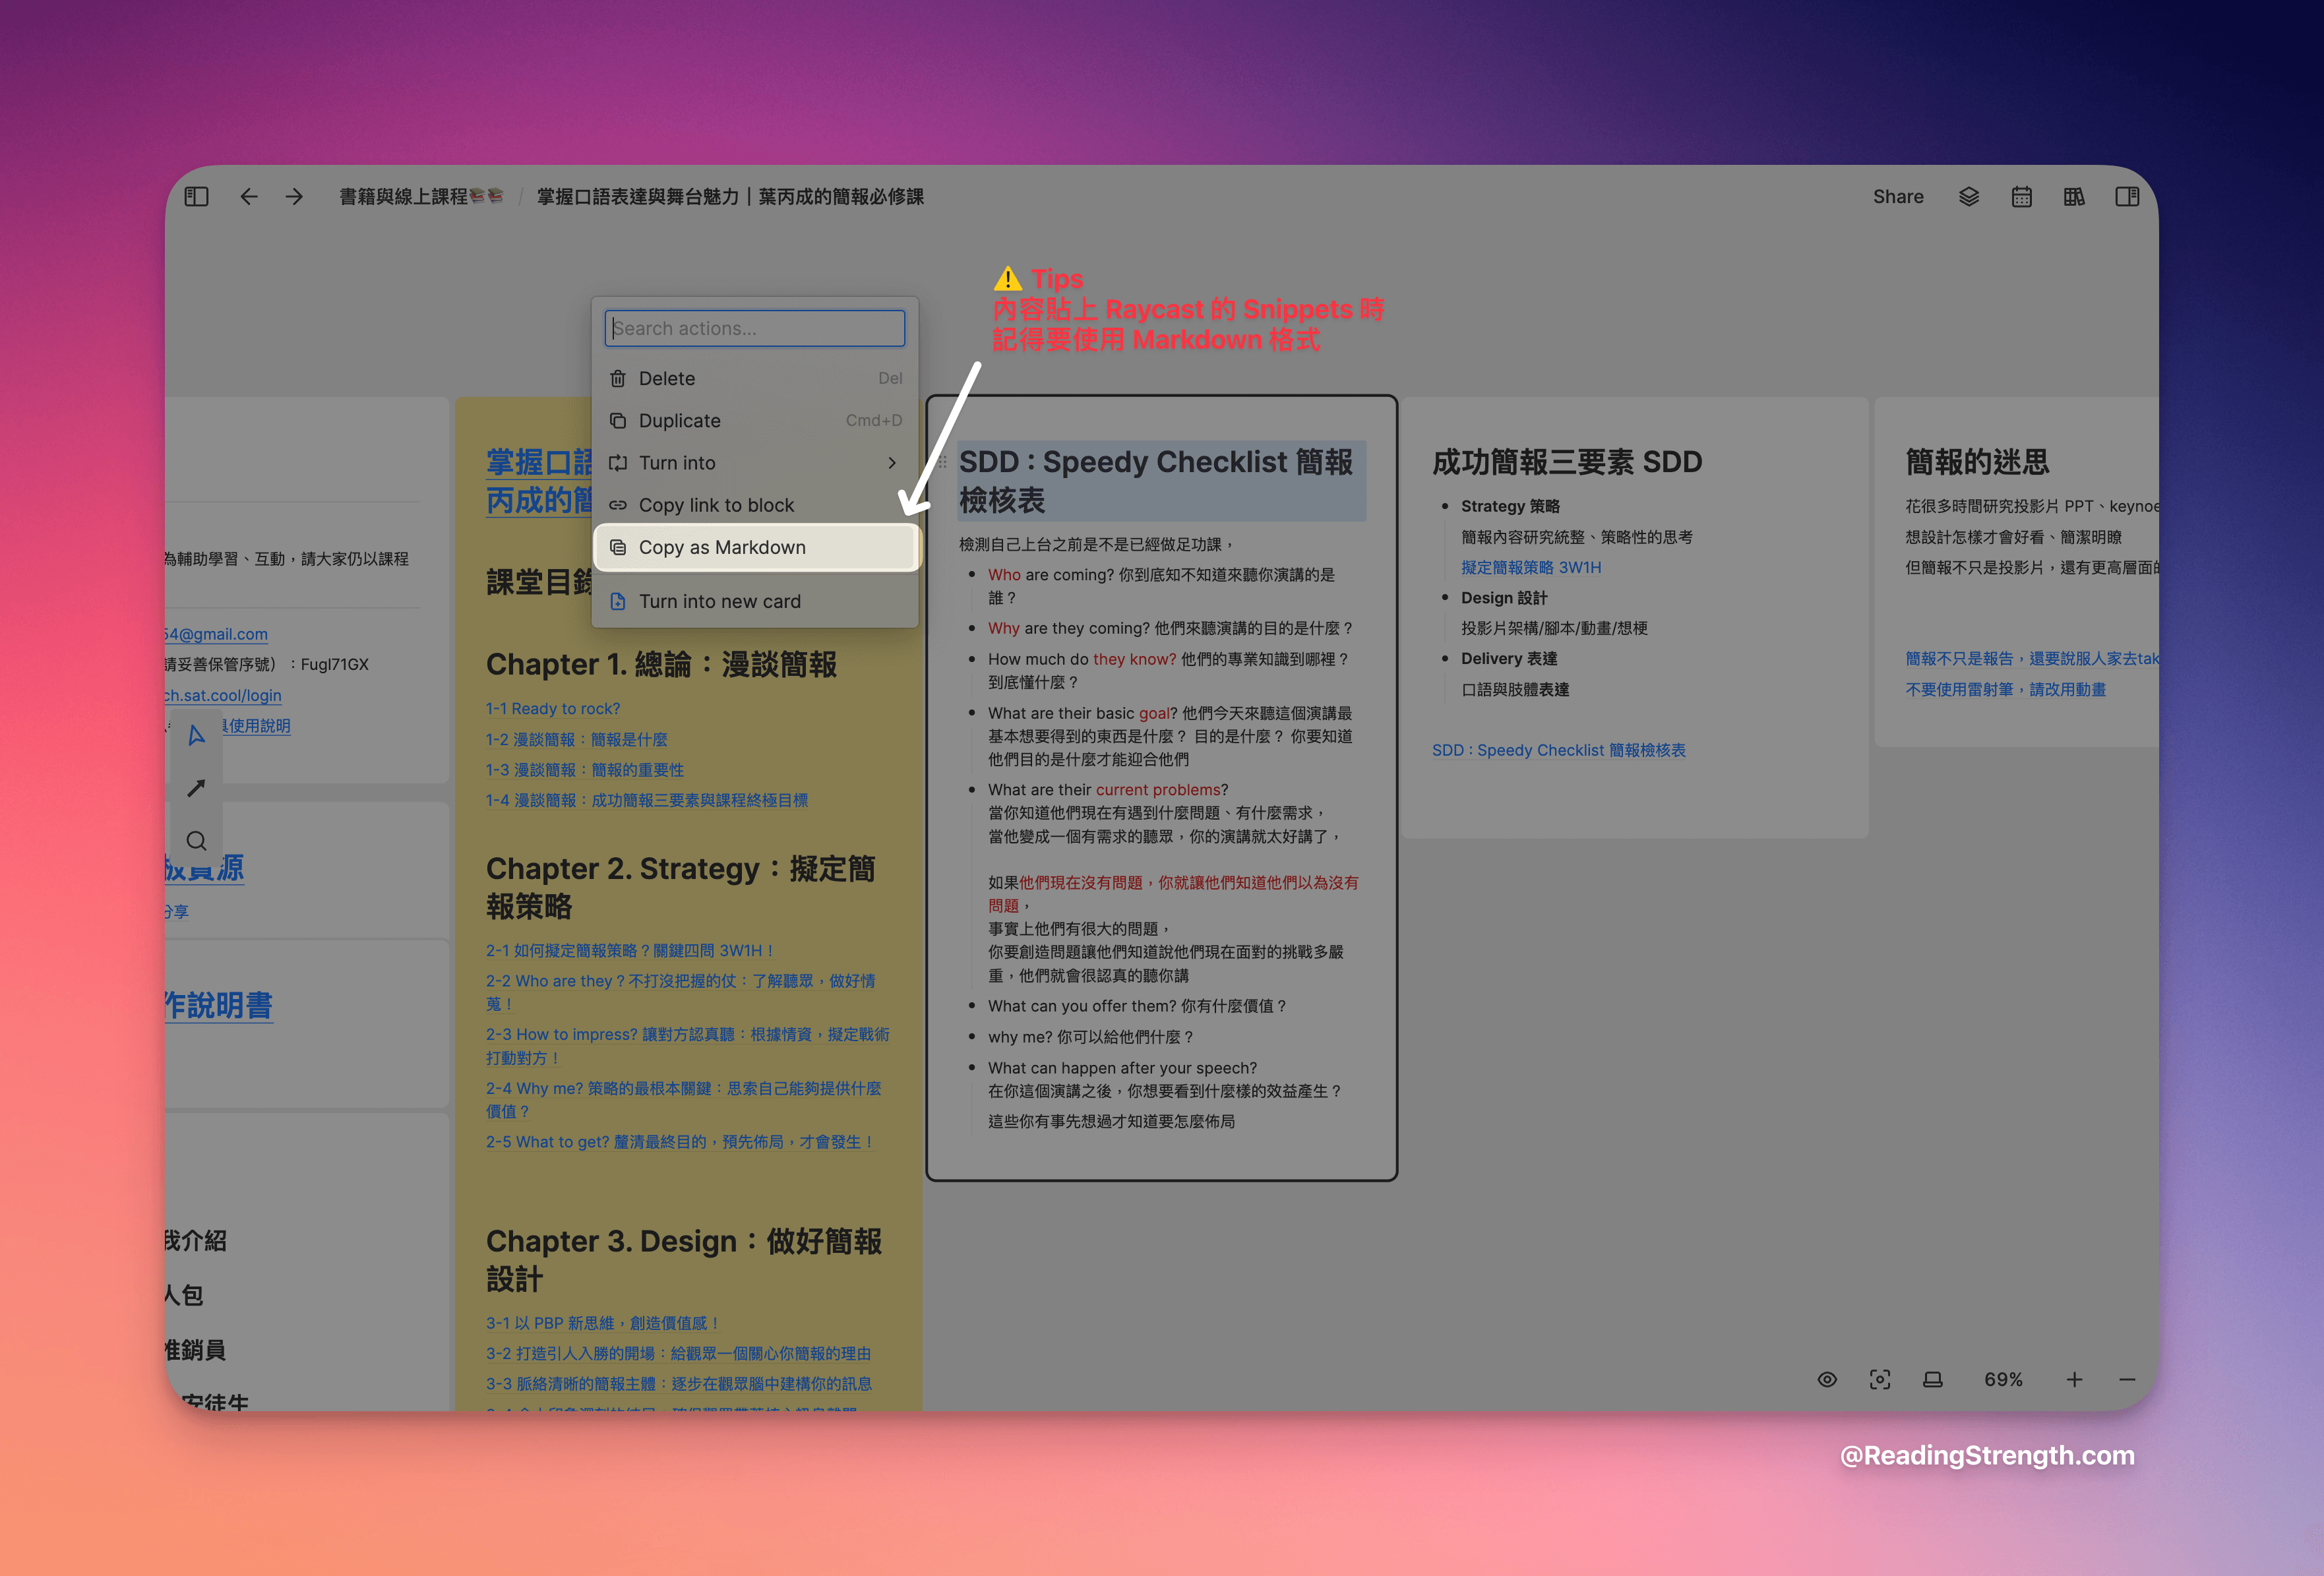The height and width of the screenshot is (1576, 2324).
Task: Open link 1-1 Ready to rock?
Action: pos(553,708)
